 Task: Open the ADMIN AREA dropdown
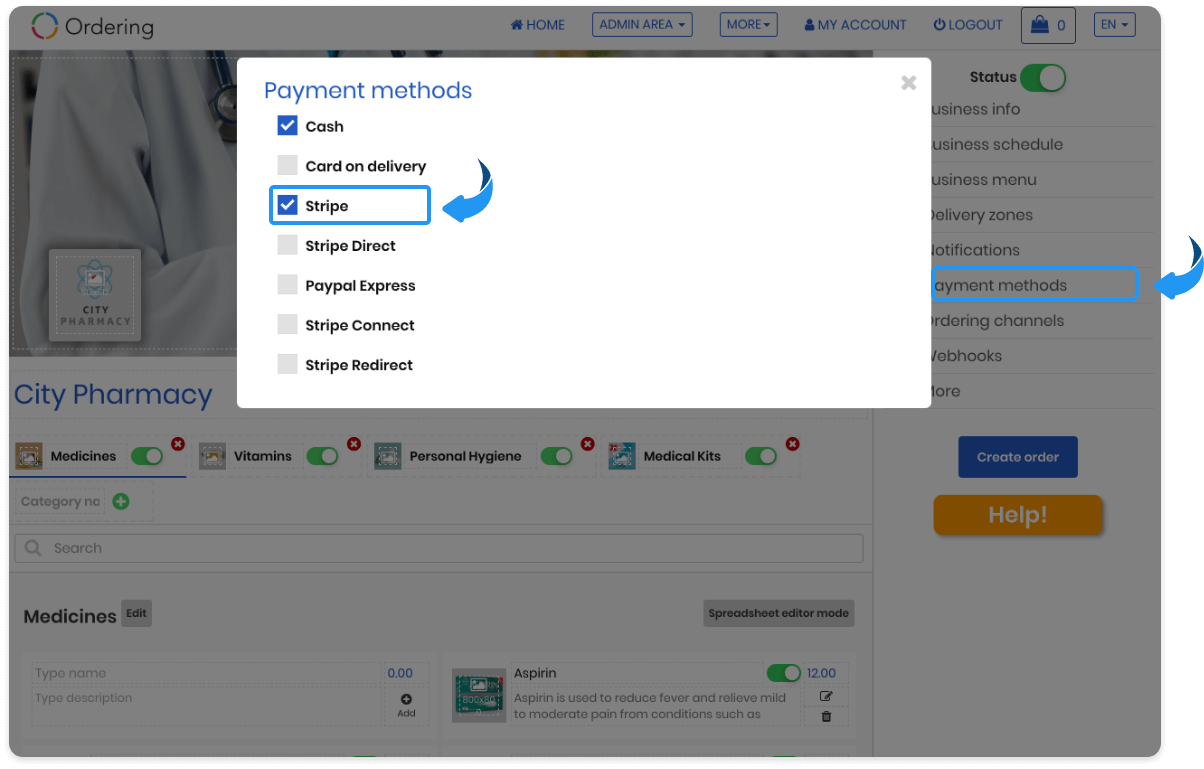642,25
